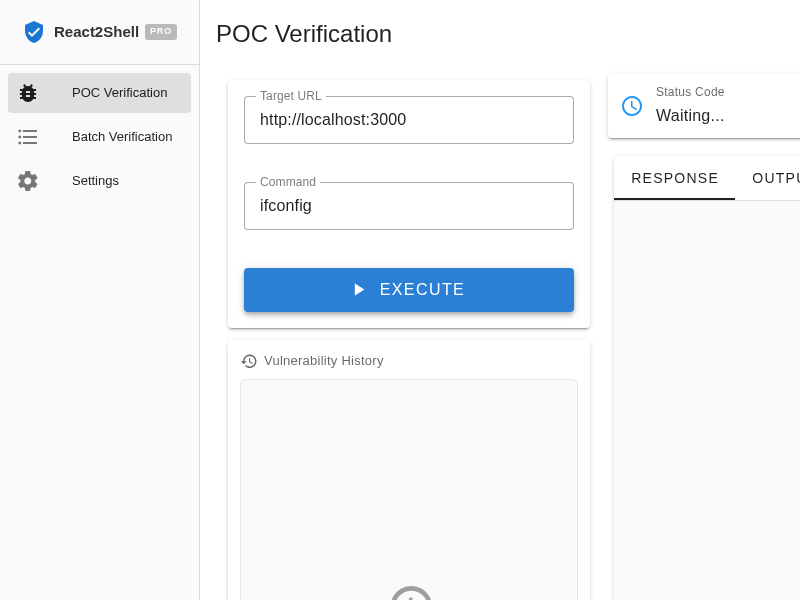Switch to the RESPONSE tab
This screenshot has height=600, width=800.
(674, 178)
